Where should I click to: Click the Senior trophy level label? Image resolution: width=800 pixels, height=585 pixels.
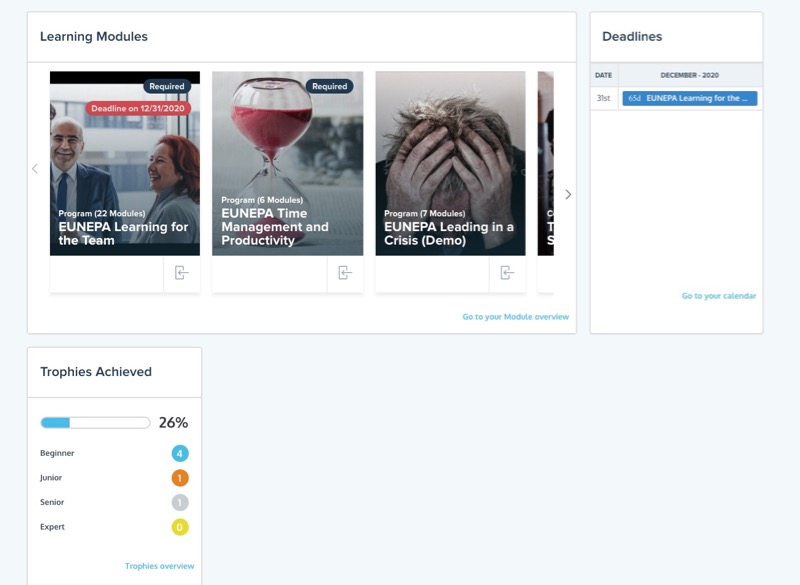52,502
